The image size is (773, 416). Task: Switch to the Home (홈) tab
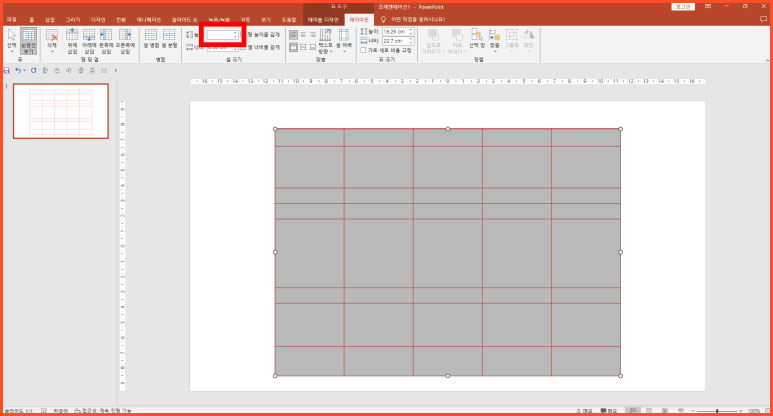click(32, 20)
